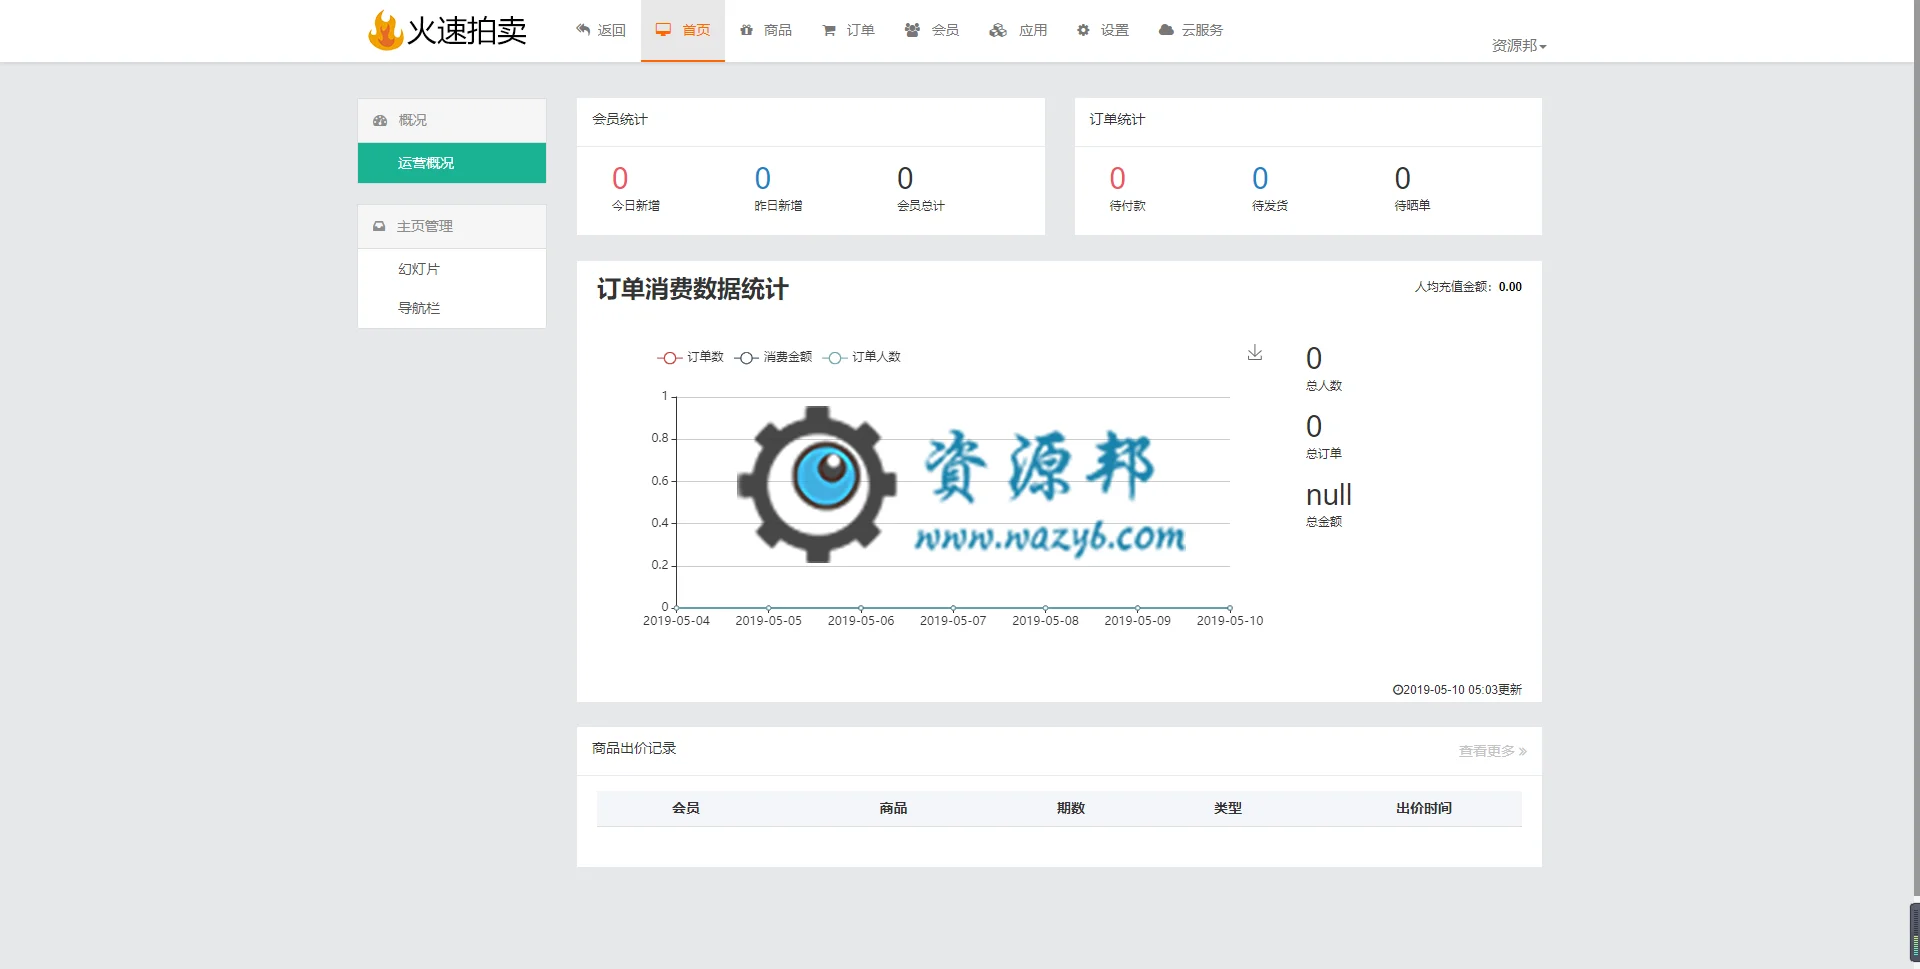Click the 2019-05-07 data point on chart

point(953,608)
